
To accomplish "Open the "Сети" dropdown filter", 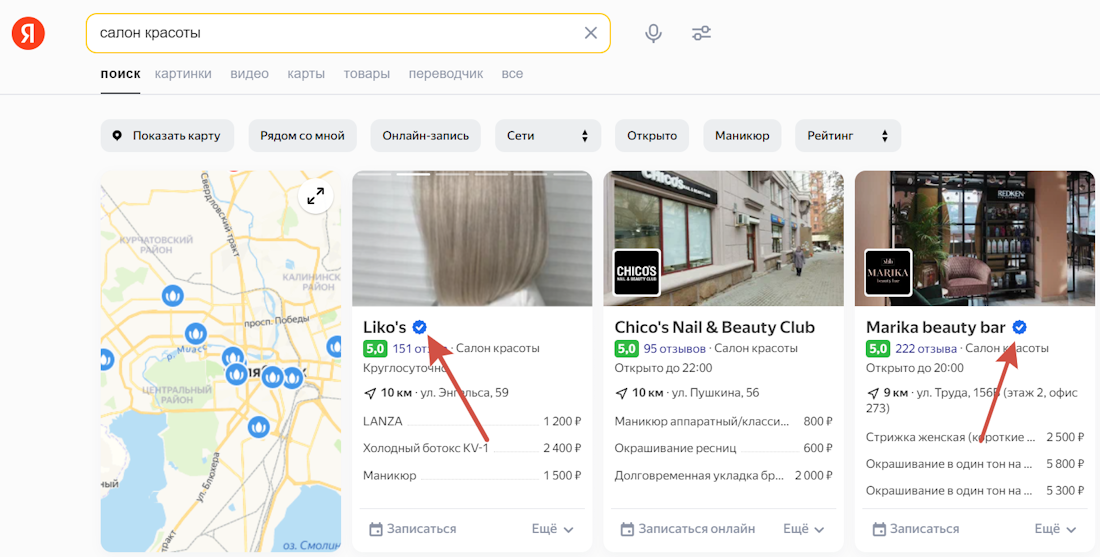I will click(x=547, y=136).
